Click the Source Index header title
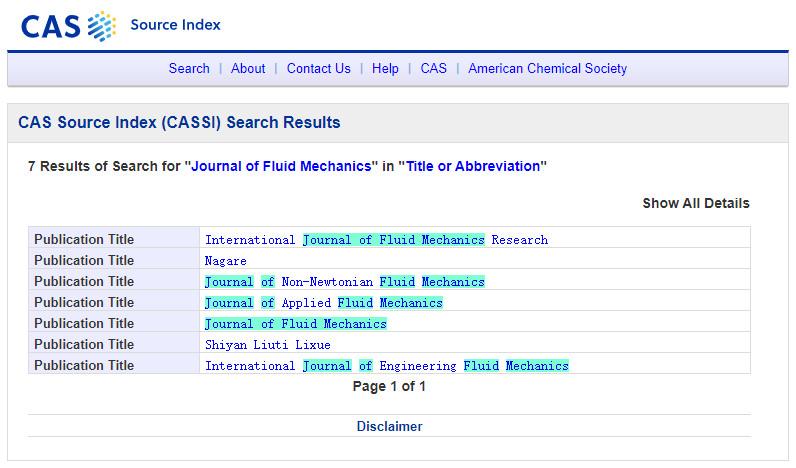 175,24
